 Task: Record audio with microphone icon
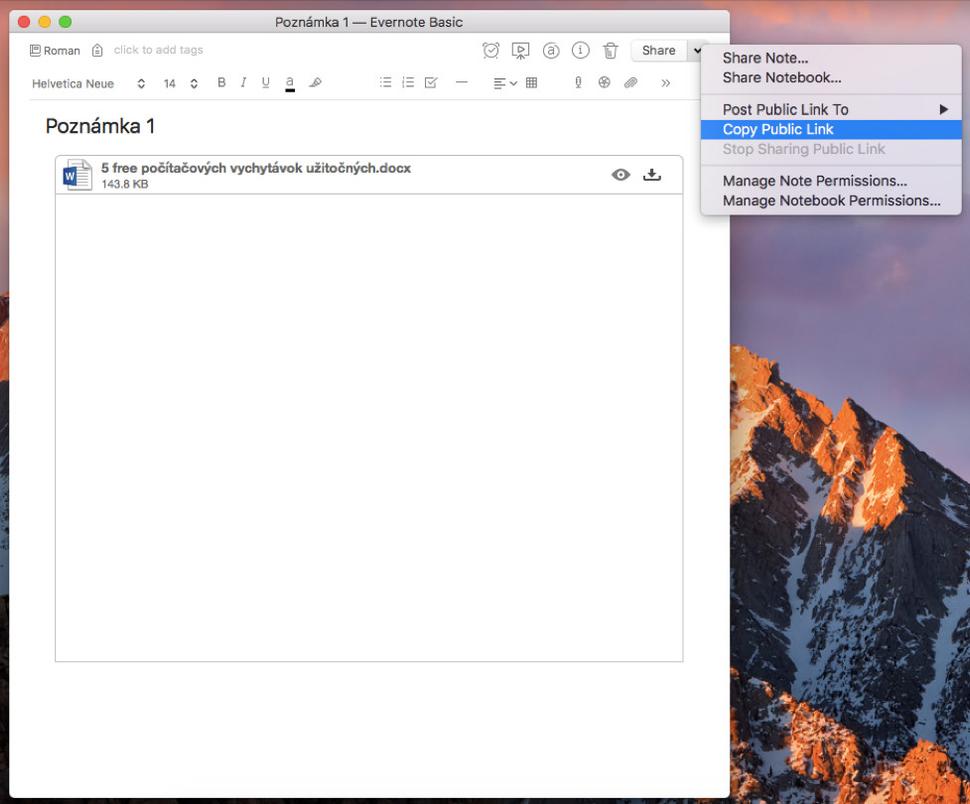578,82
